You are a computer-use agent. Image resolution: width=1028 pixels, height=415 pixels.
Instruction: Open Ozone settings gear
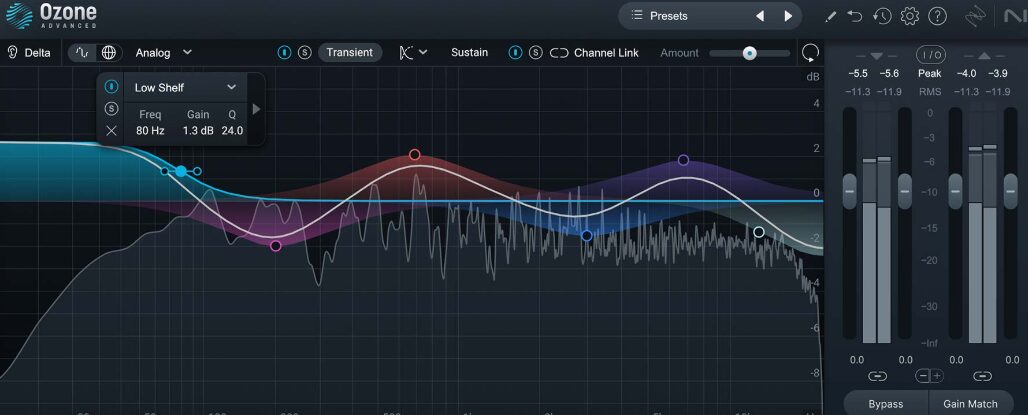coord(909,16)
